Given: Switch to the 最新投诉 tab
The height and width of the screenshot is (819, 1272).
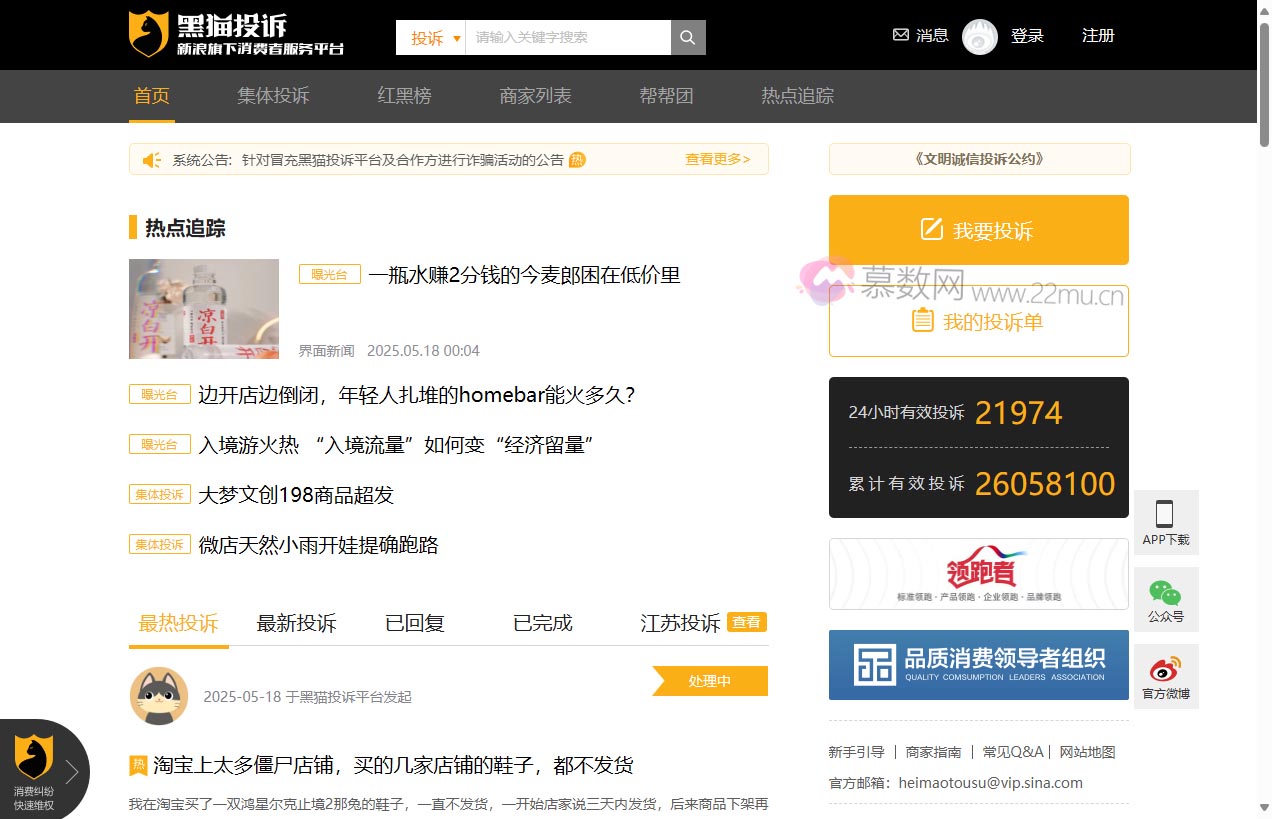Looking at the screenshot, I should [296, 623].
